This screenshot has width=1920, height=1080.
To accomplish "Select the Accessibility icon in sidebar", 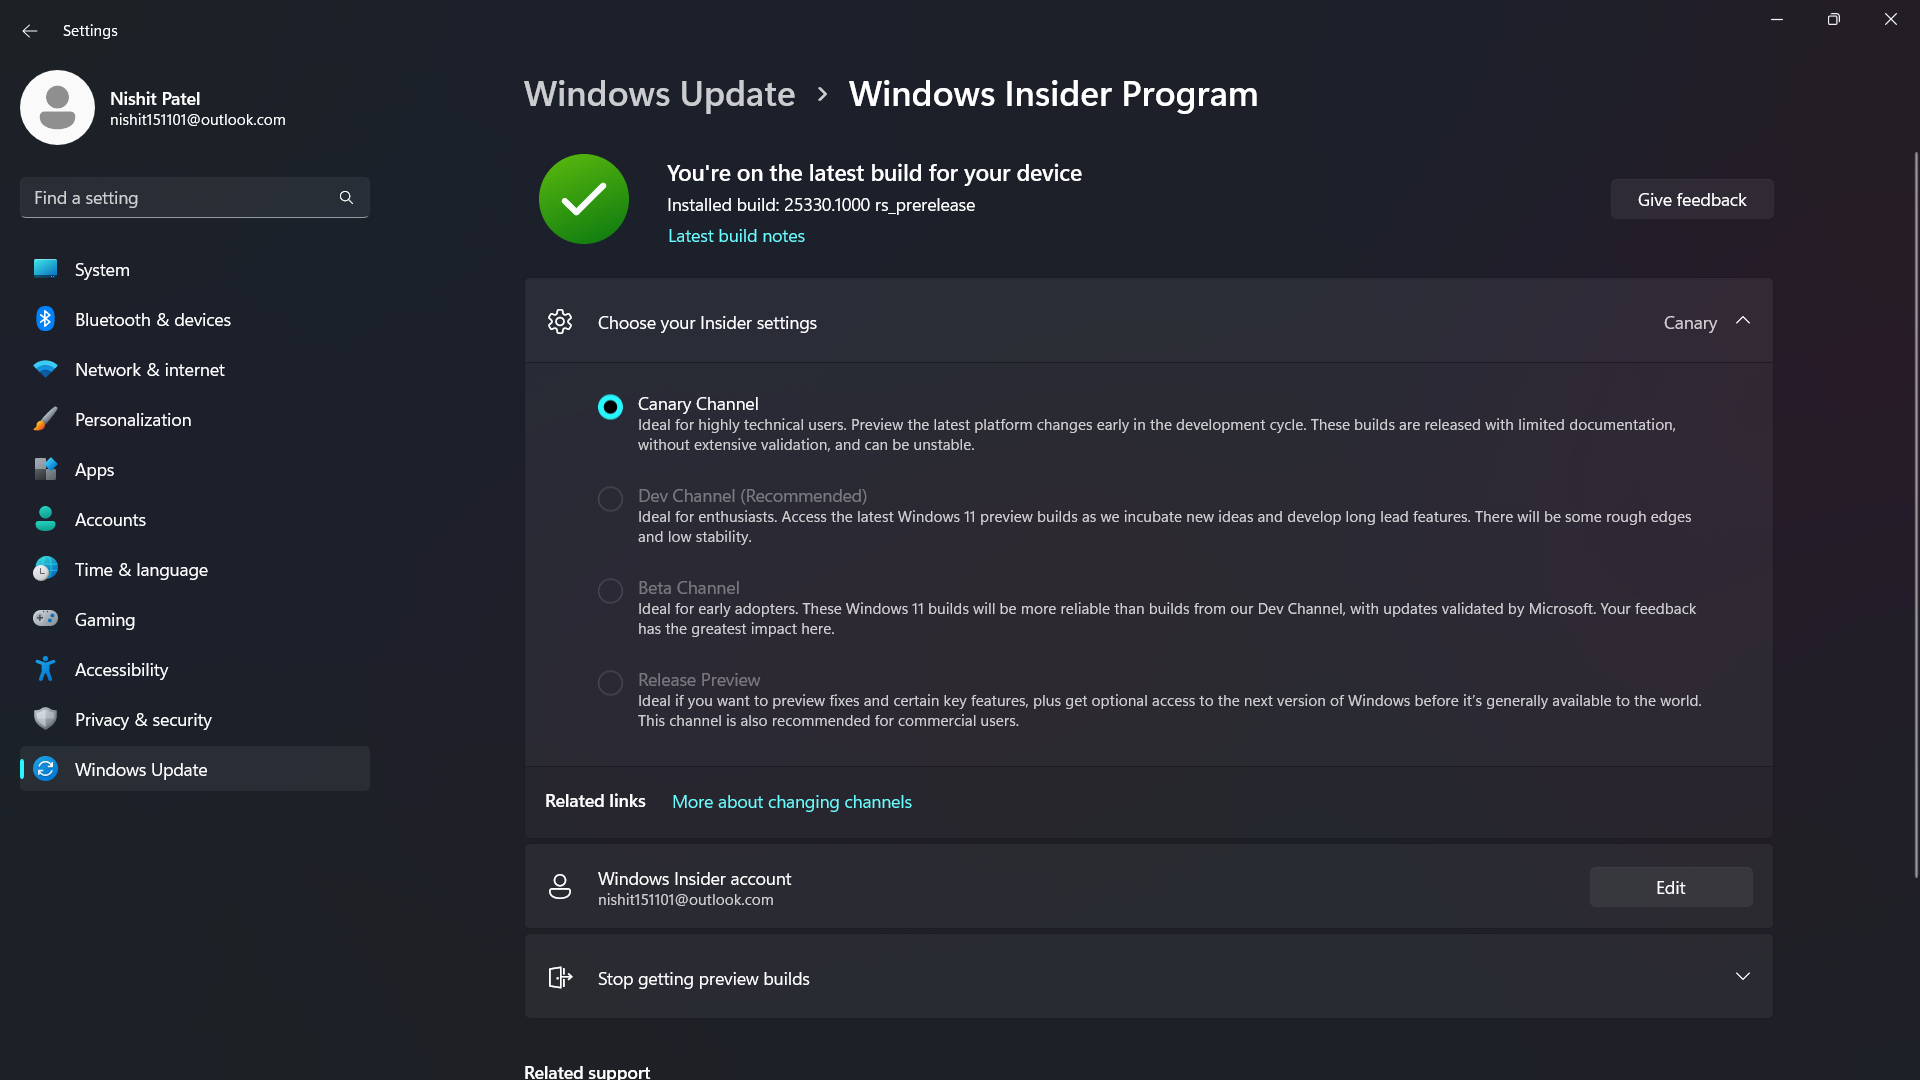I will point(46,669).
